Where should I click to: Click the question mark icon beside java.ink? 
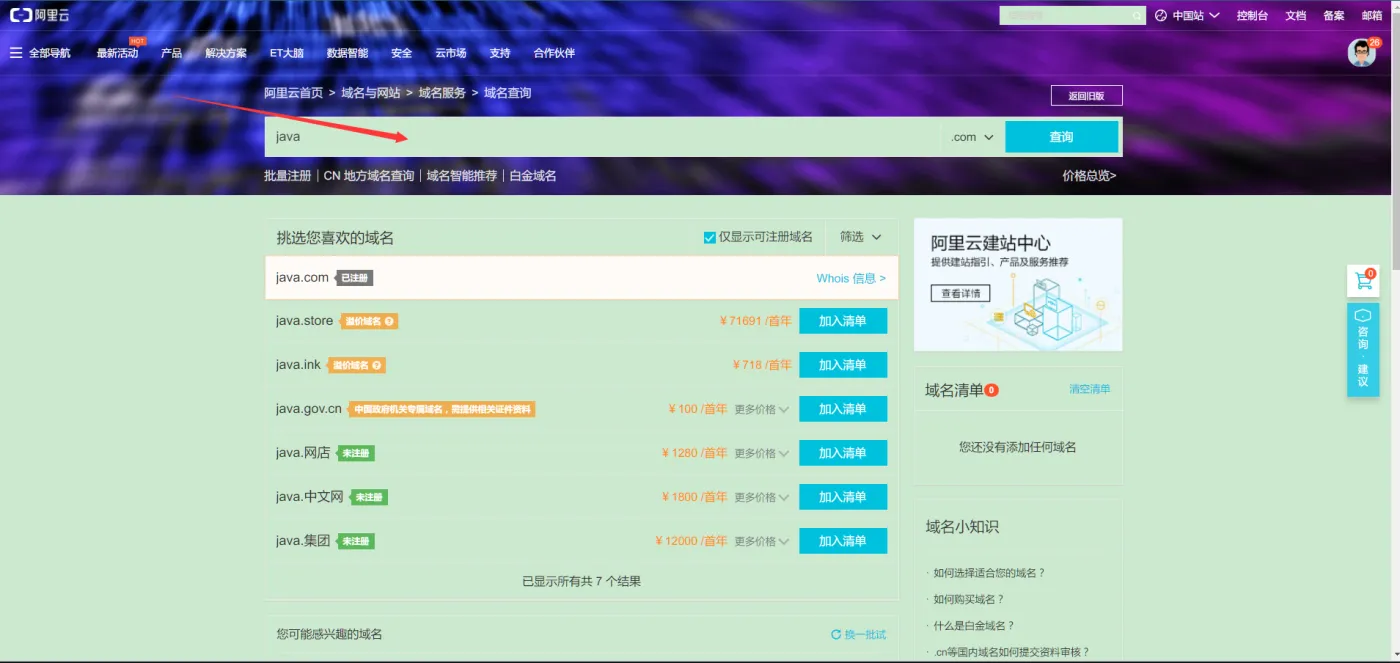click(x=377, y=365)
